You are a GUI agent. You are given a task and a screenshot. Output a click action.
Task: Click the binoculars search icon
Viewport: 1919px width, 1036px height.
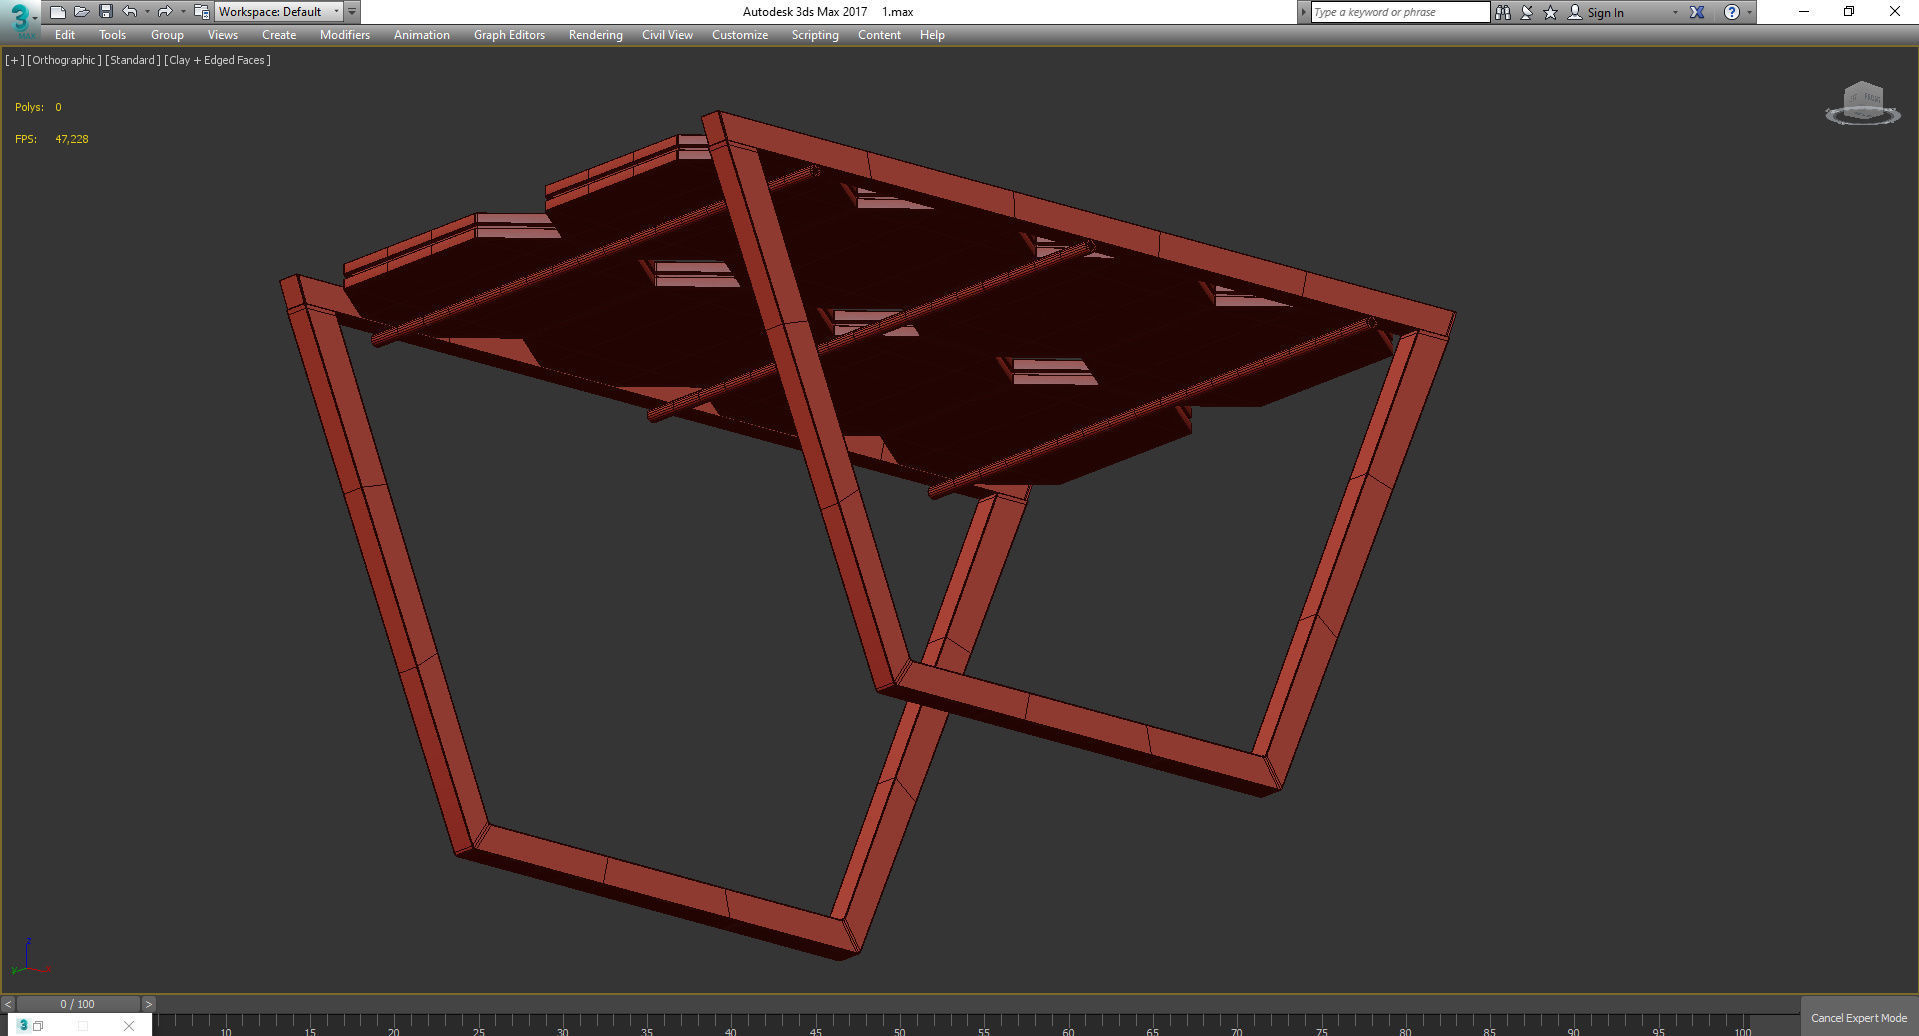[1502, 12]
